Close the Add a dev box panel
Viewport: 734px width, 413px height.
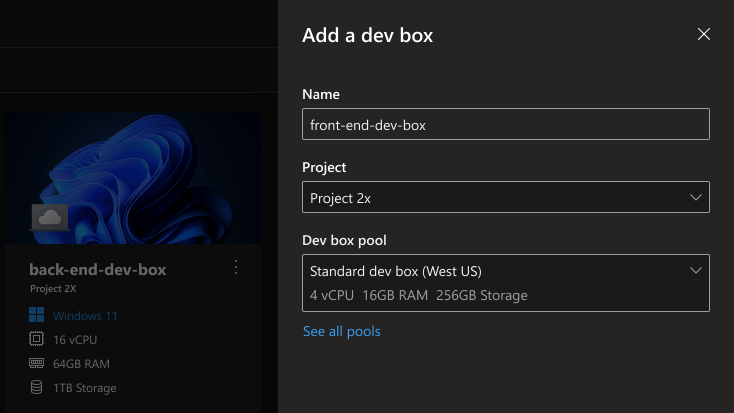pos(704,34)
